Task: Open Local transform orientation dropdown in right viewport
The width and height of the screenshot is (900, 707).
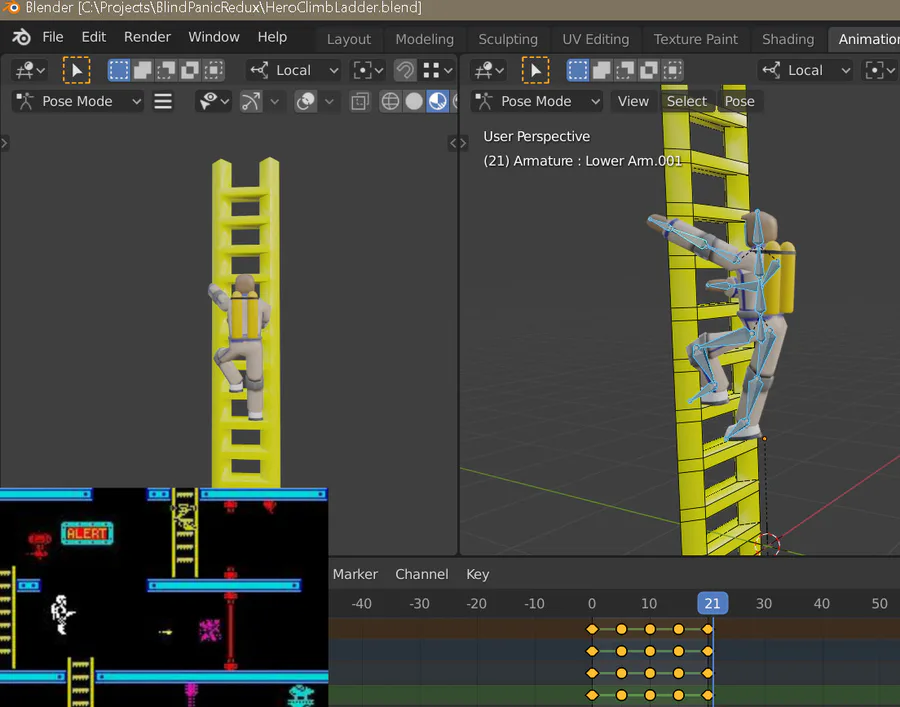Action: pos(805,70)
